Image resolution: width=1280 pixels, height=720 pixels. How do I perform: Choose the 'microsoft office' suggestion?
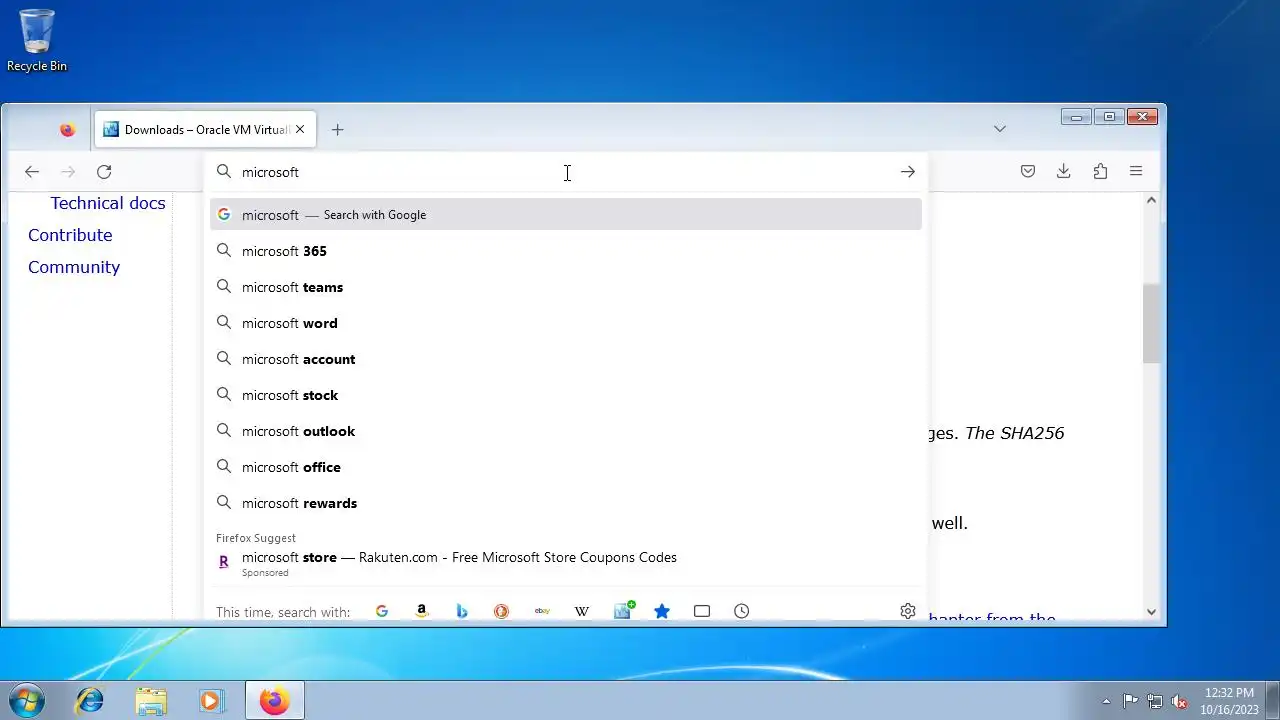[x=566, y=467]
